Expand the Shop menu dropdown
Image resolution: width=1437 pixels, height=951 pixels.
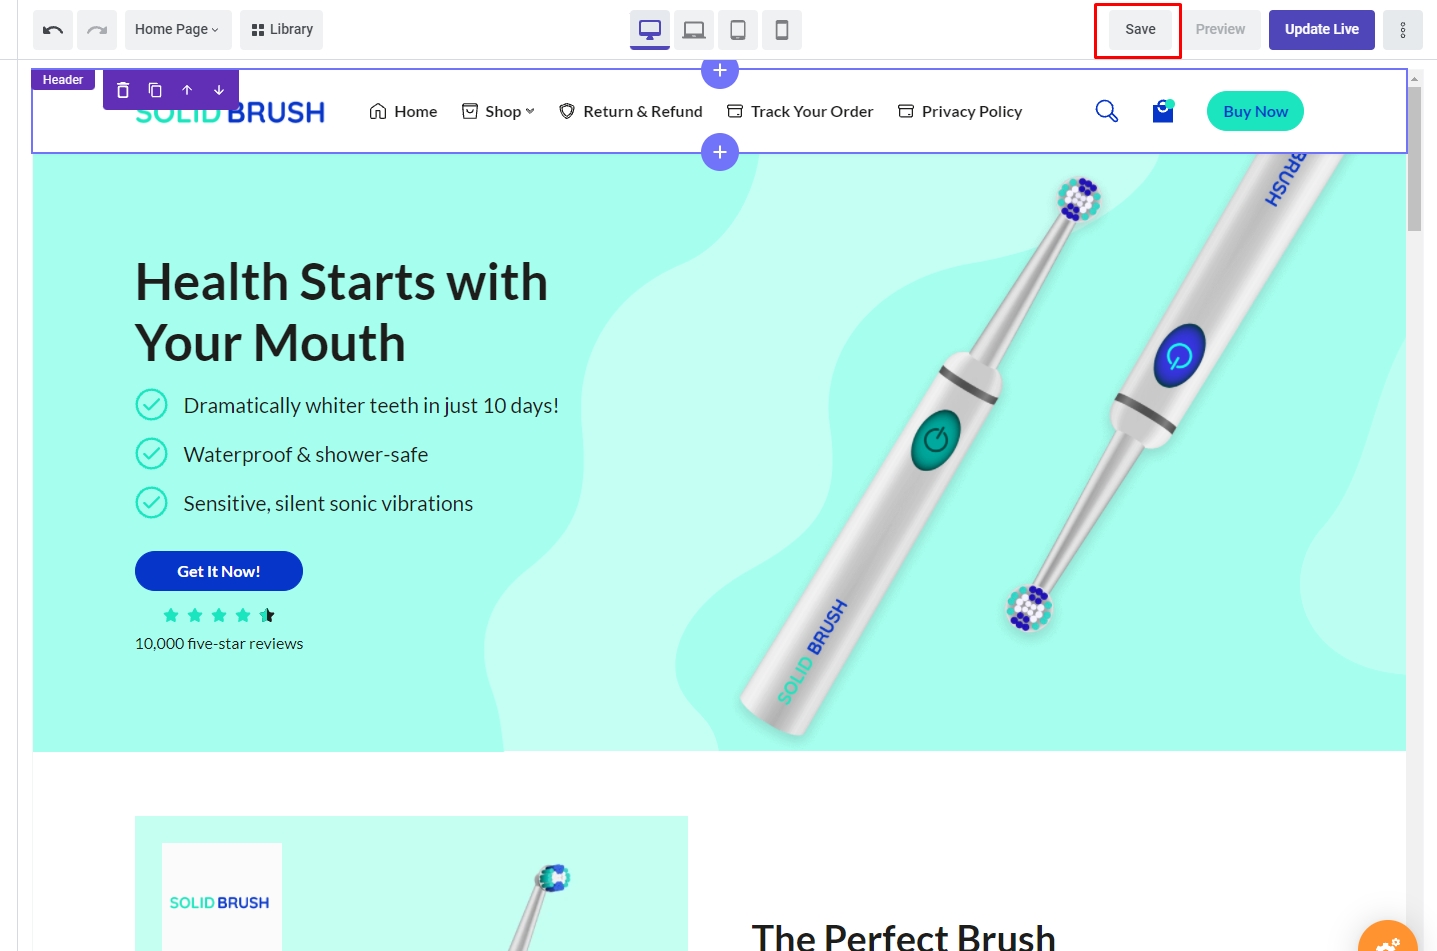click(498, 112)
